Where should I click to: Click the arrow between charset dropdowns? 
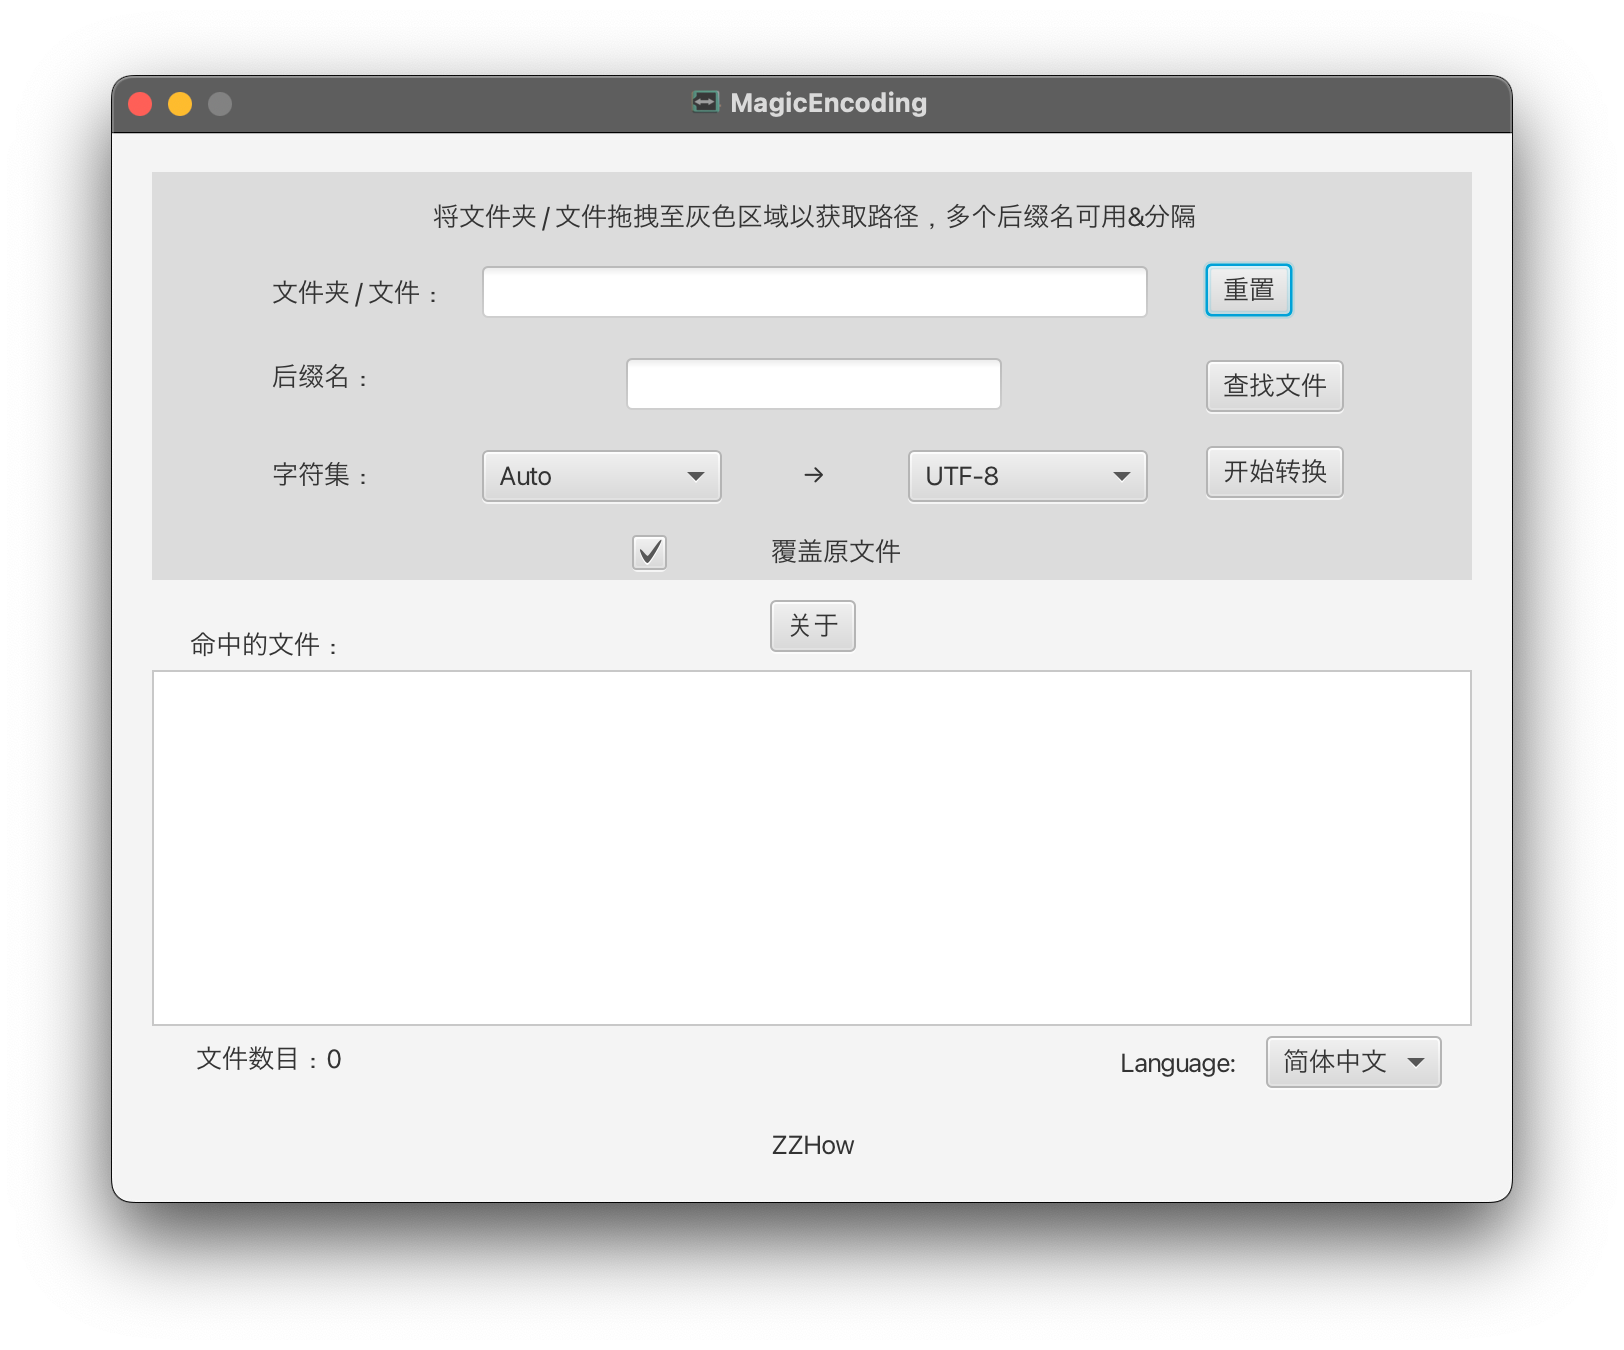814,475
